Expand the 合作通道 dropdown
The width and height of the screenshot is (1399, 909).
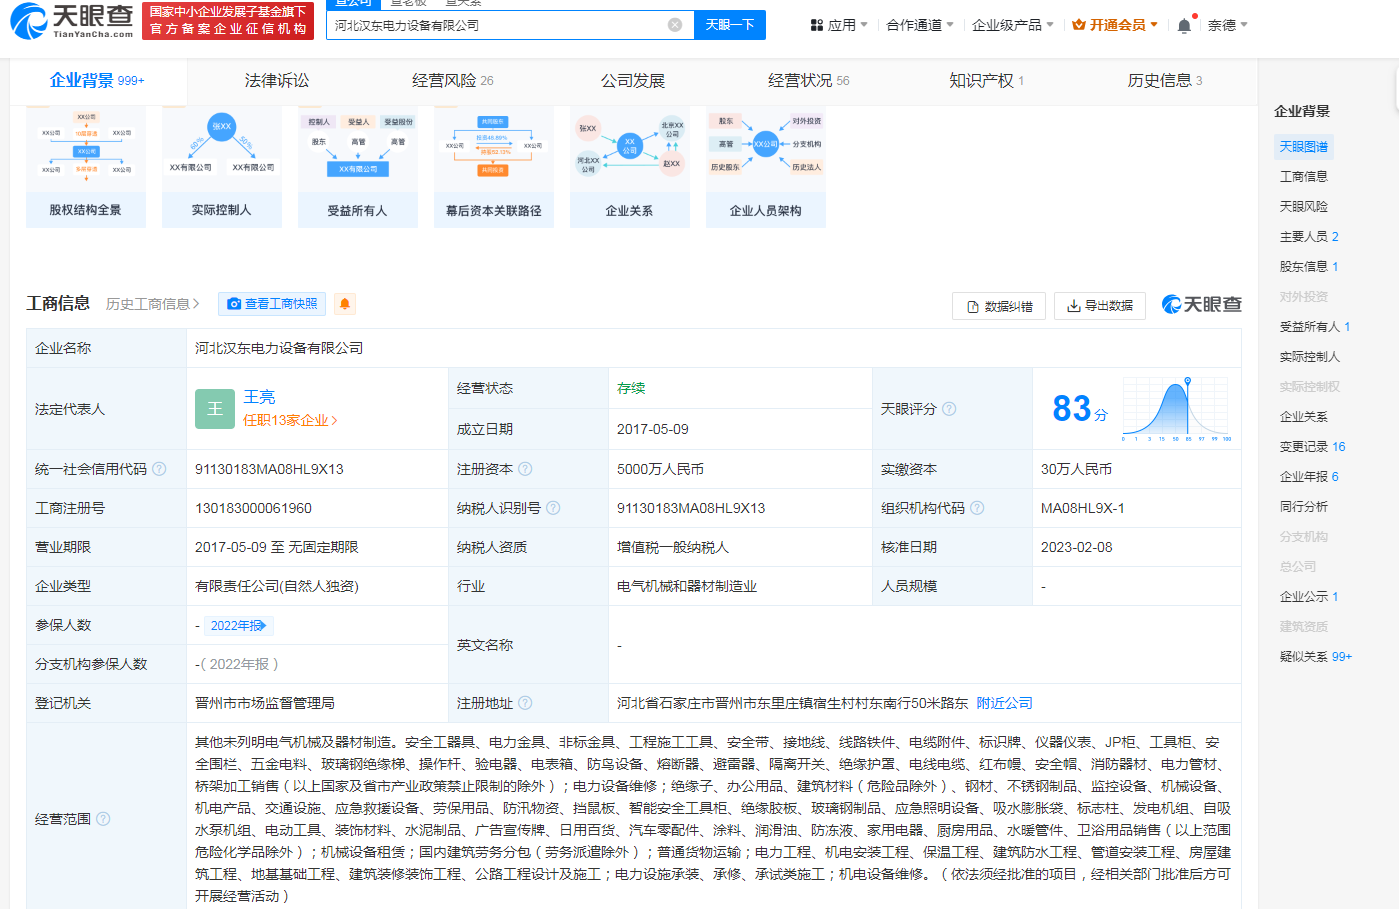(x=920, y=25)
